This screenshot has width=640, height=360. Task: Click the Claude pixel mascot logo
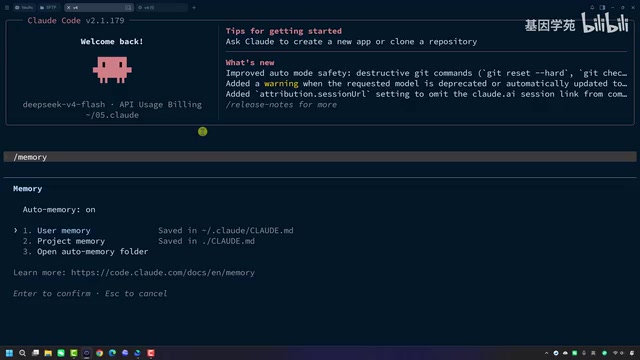(112, 70)
